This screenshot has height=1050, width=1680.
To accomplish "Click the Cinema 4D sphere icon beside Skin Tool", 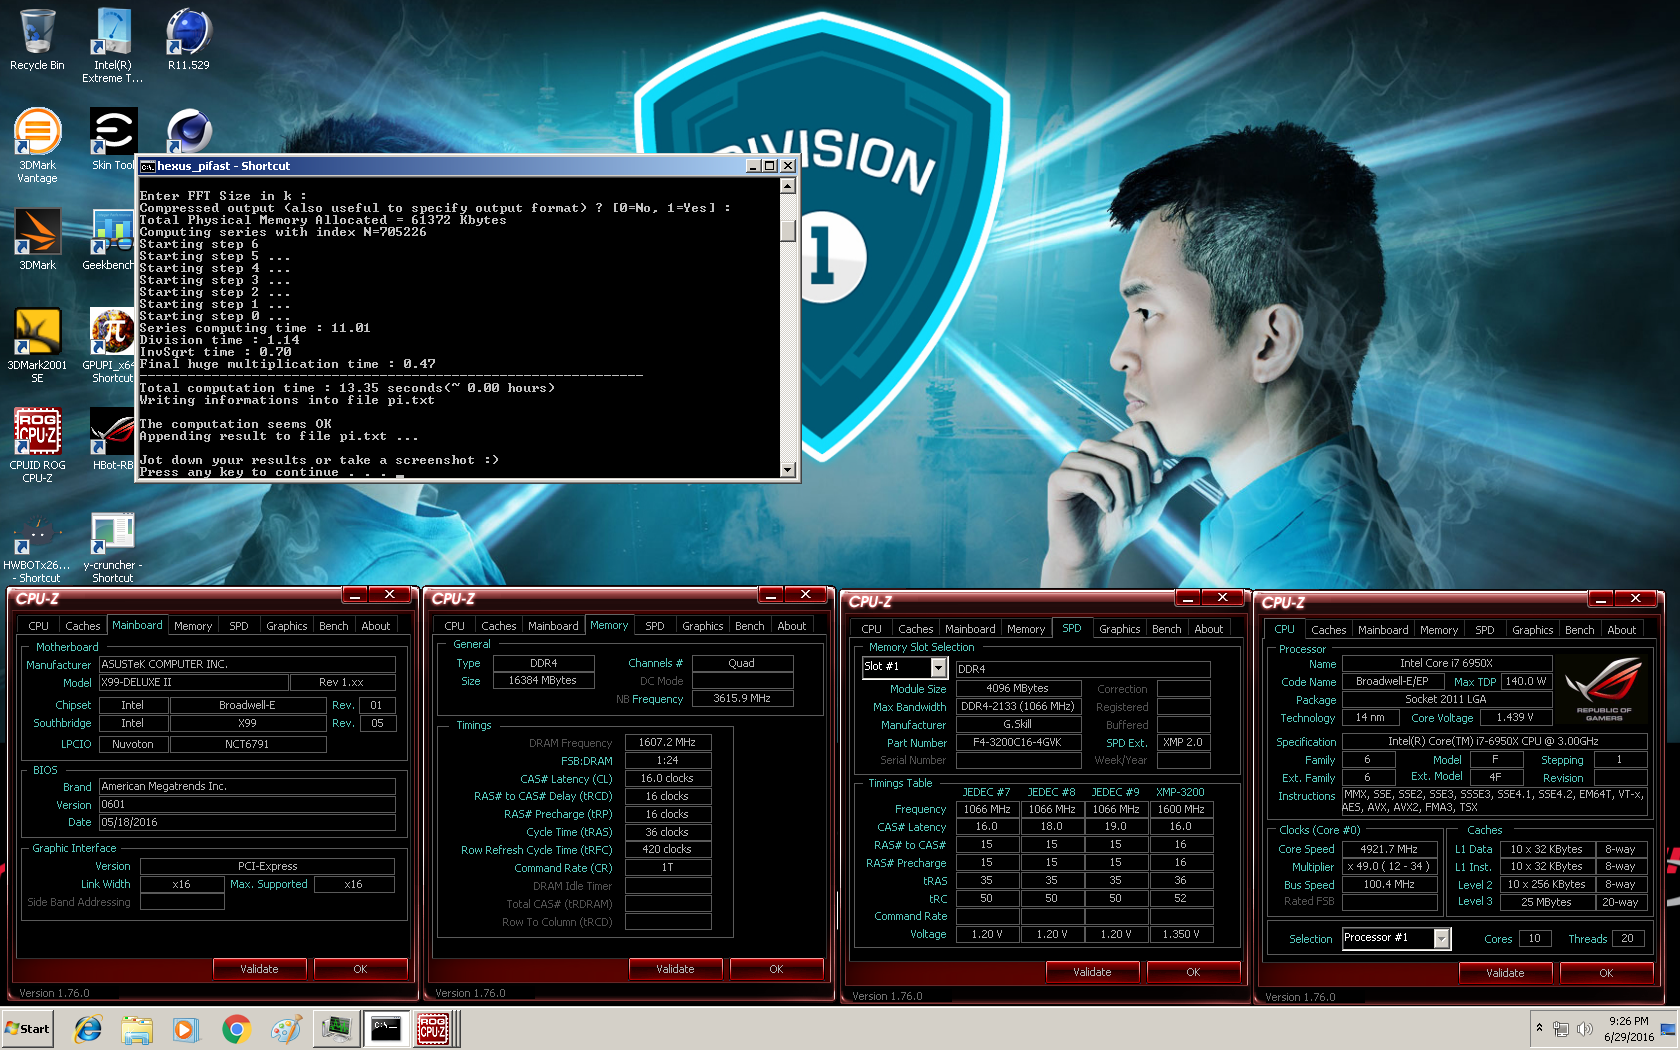I will click(188, 132).
